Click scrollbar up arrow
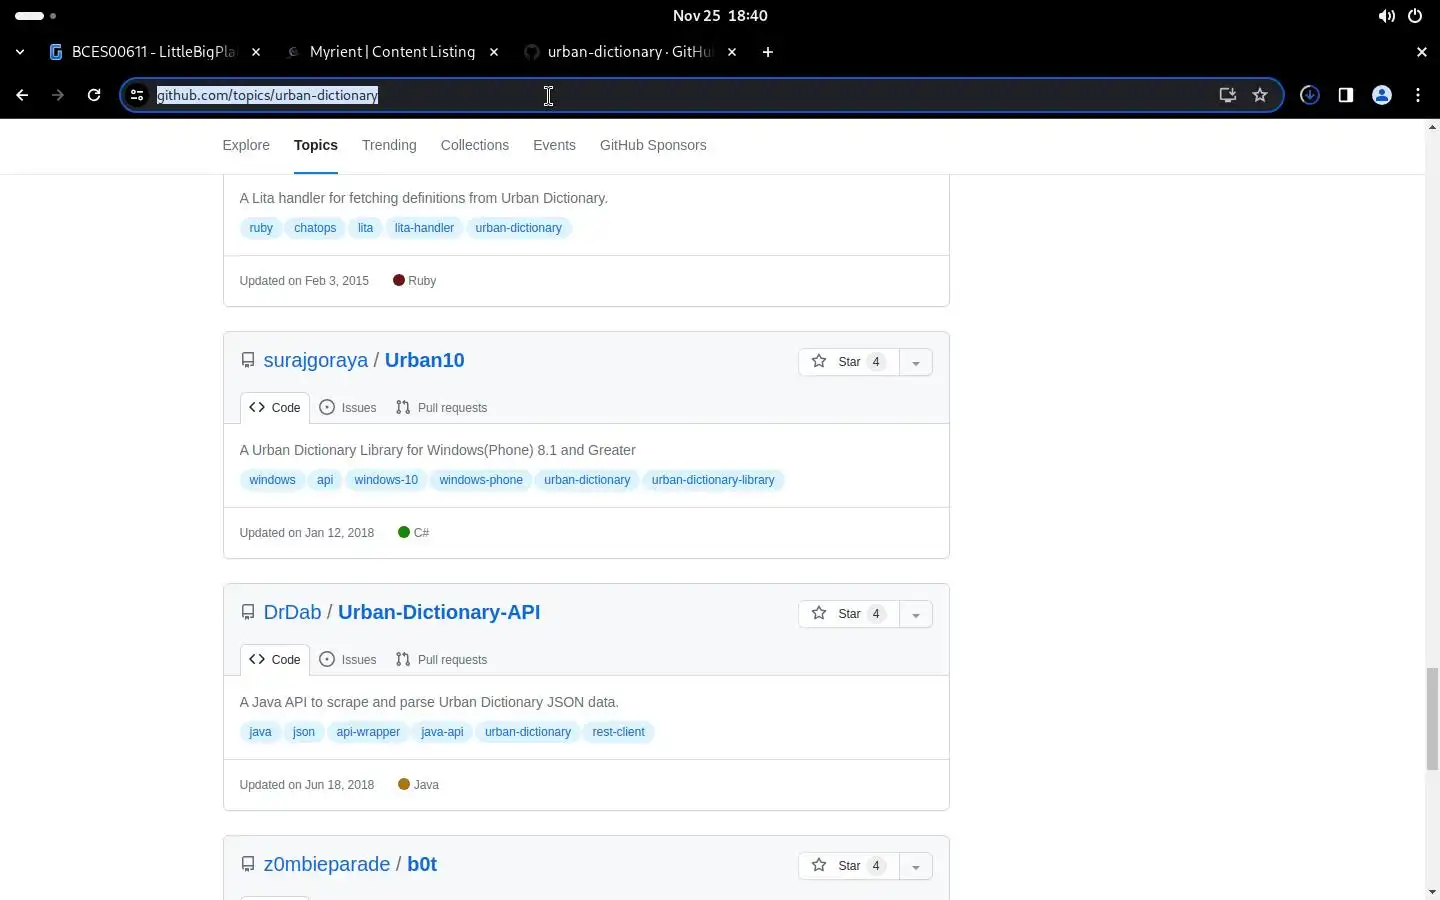Image resolution: width=1440 pixels, height=900 pixels. click(x=1432, y=127)
